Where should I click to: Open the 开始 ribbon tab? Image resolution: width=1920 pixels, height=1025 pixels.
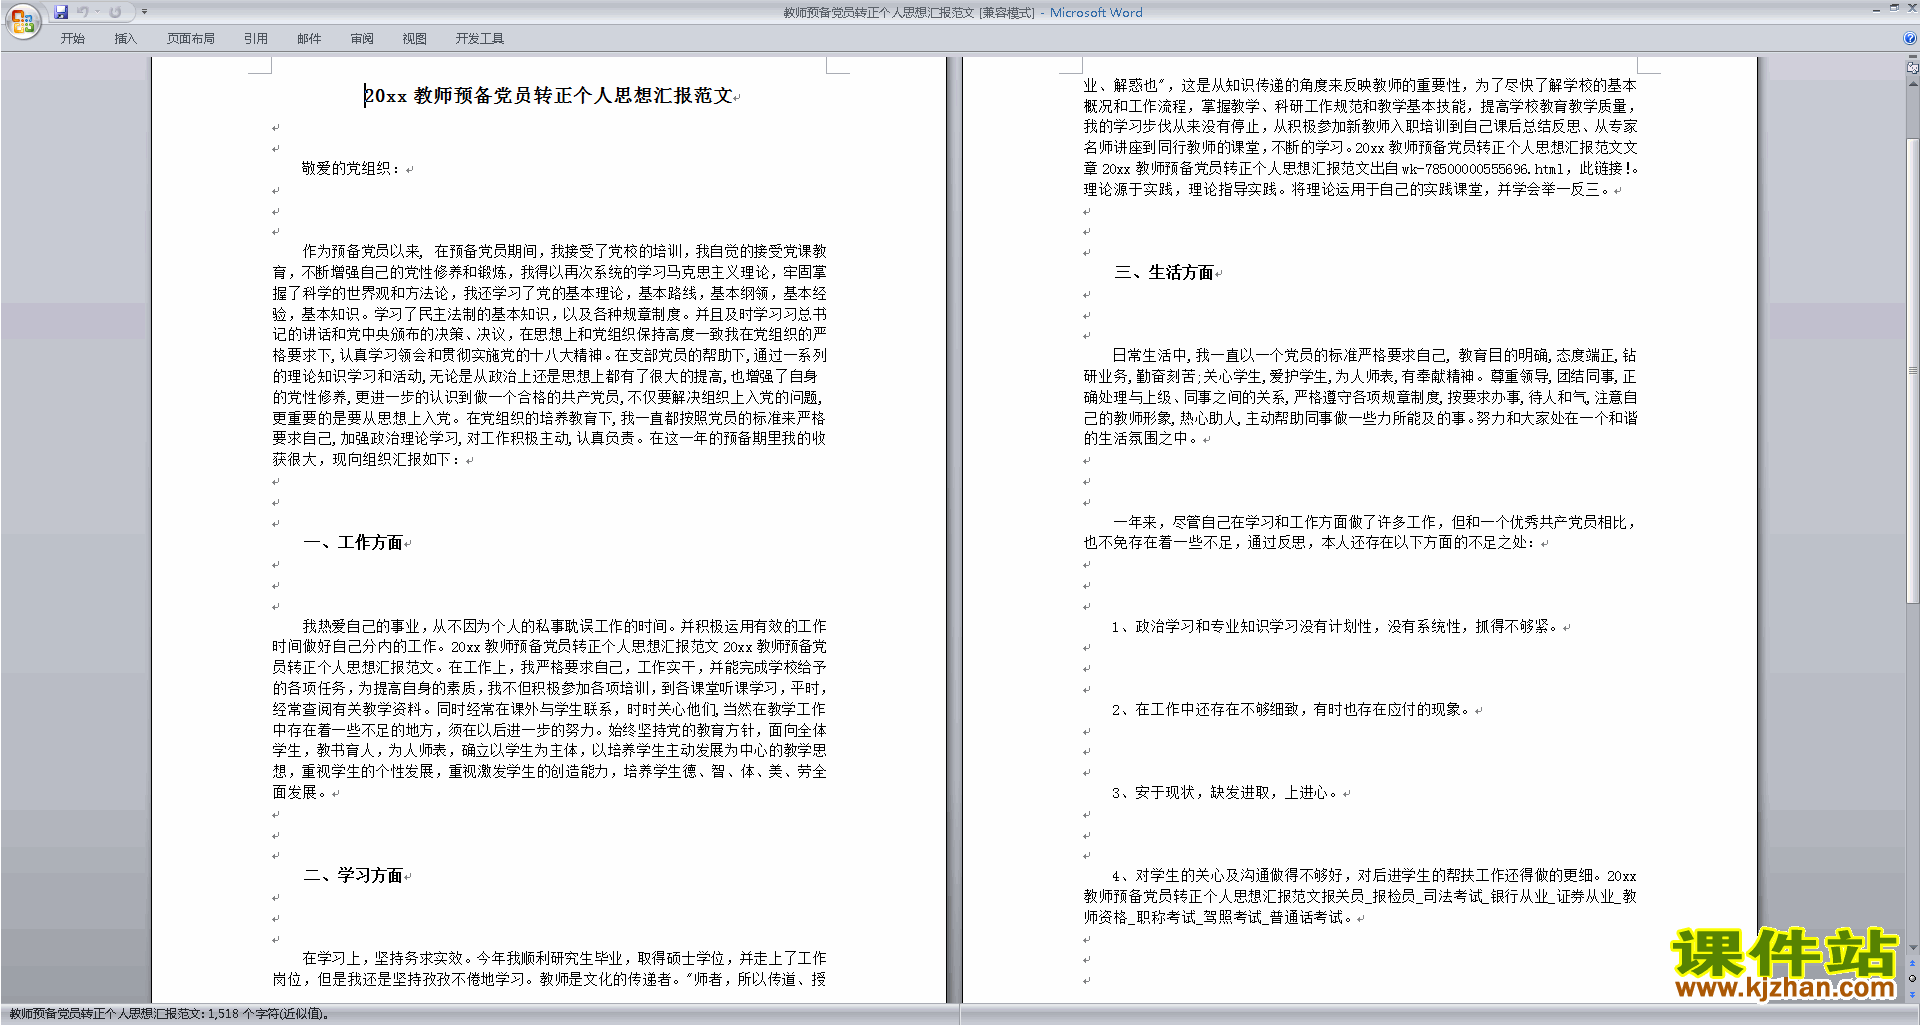tap(72, 39)
